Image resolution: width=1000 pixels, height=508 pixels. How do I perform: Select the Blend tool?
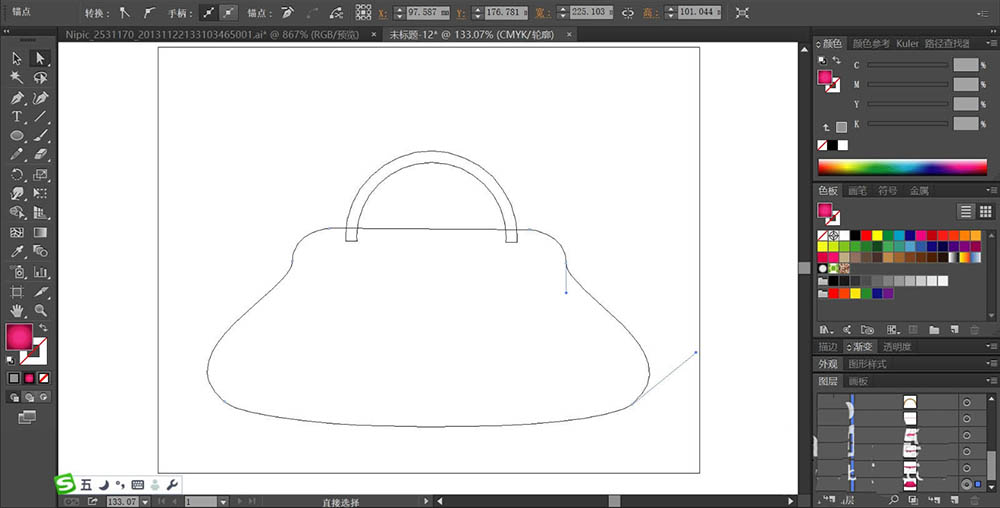[x=40, y=252]
